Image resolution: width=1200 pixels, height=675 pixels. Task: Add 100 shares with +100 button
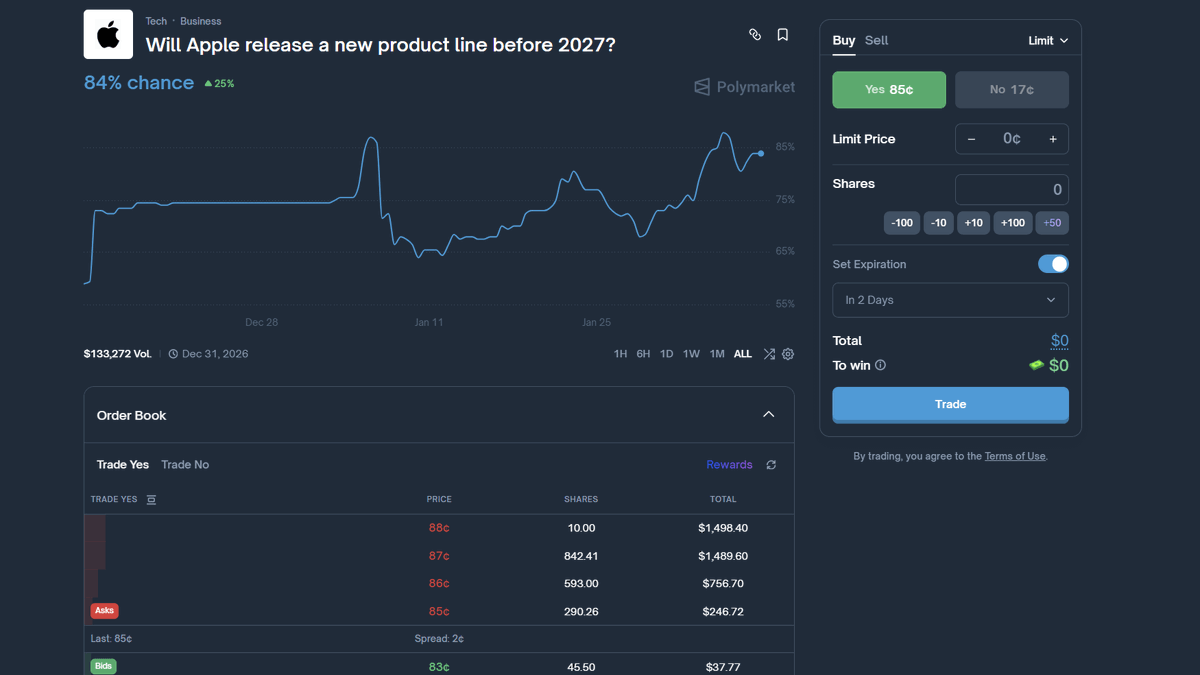point(1012,223)
